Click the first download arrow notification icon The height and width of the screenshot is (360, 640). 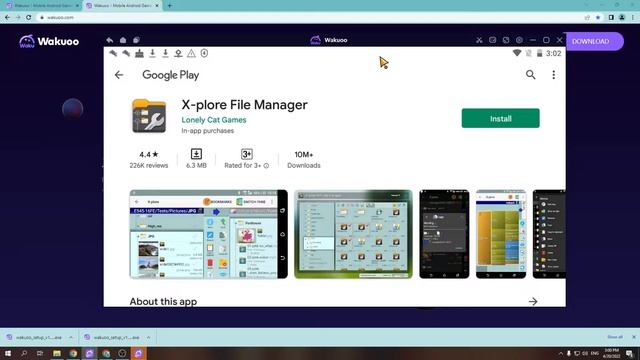click(x=152, y=53)
